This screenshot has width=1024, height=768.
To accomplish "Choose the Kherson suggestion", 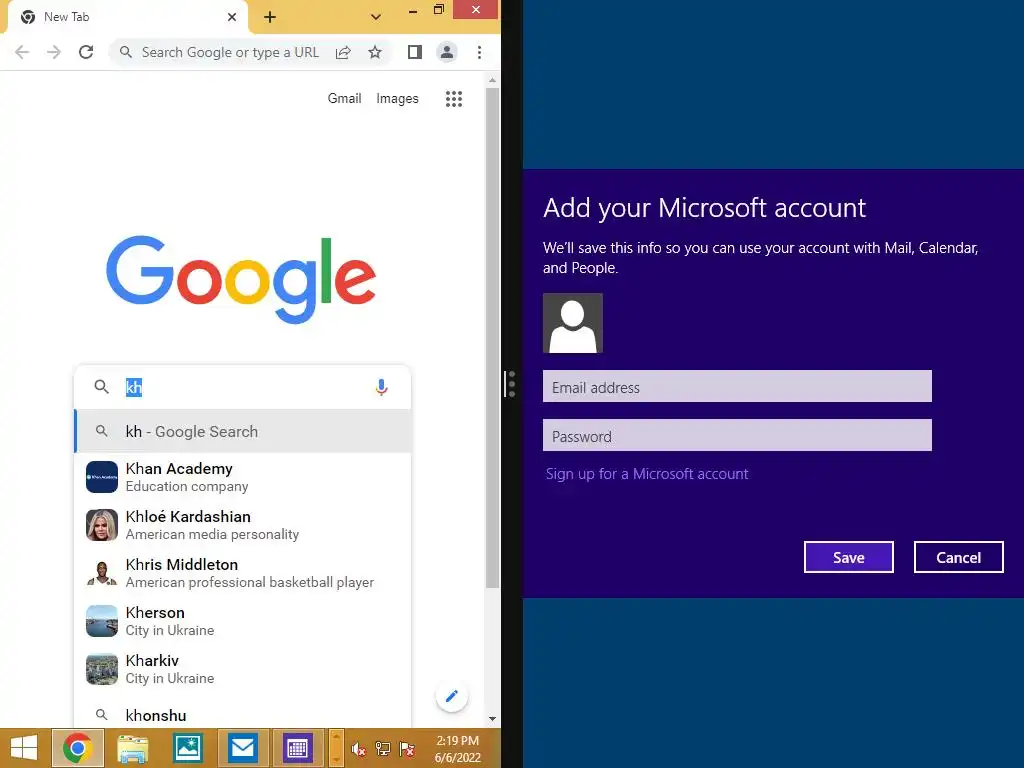I will pyautogui.click(x=243, y=621).
